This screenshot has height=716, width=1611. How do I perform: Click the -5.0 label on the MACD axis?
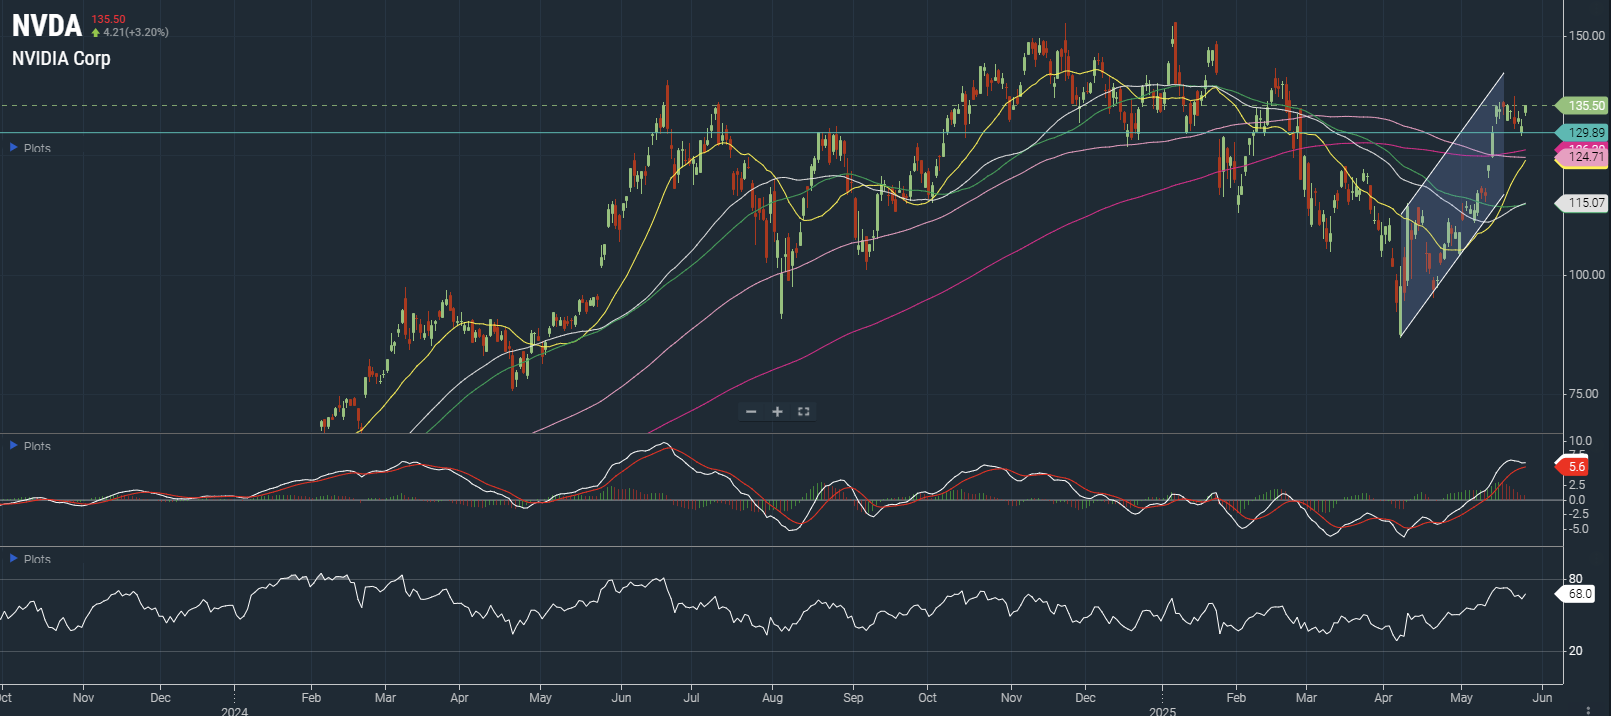pos(1578,529)
